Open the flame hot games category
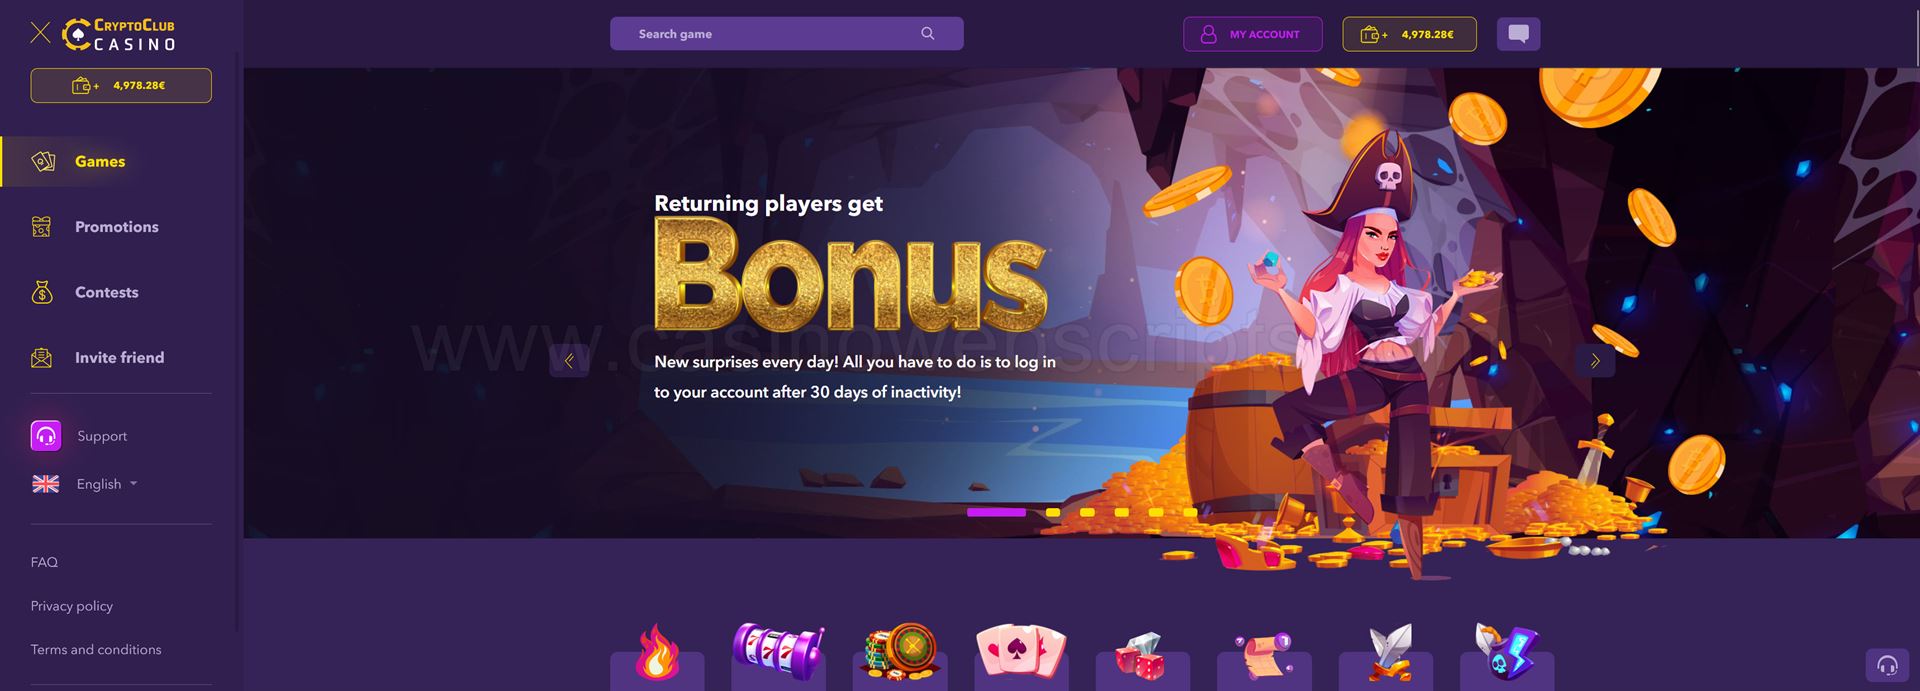The width and height of the screenshot is (1920, 691). [x=657, y=656]
